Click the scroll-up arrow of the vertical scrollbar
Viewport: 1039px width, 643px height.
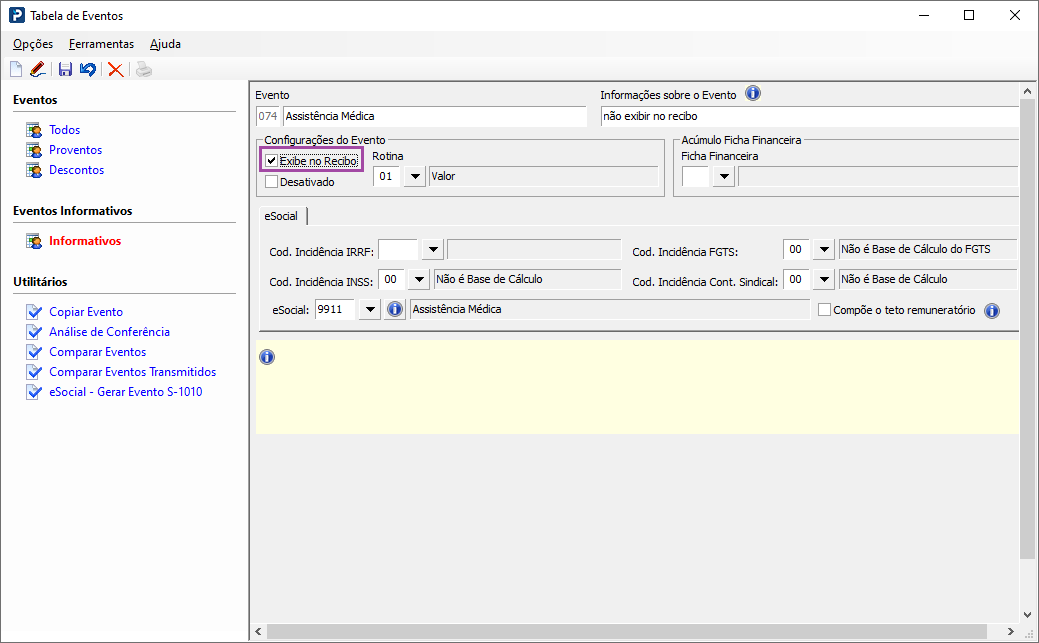(x=1027, y=91)
